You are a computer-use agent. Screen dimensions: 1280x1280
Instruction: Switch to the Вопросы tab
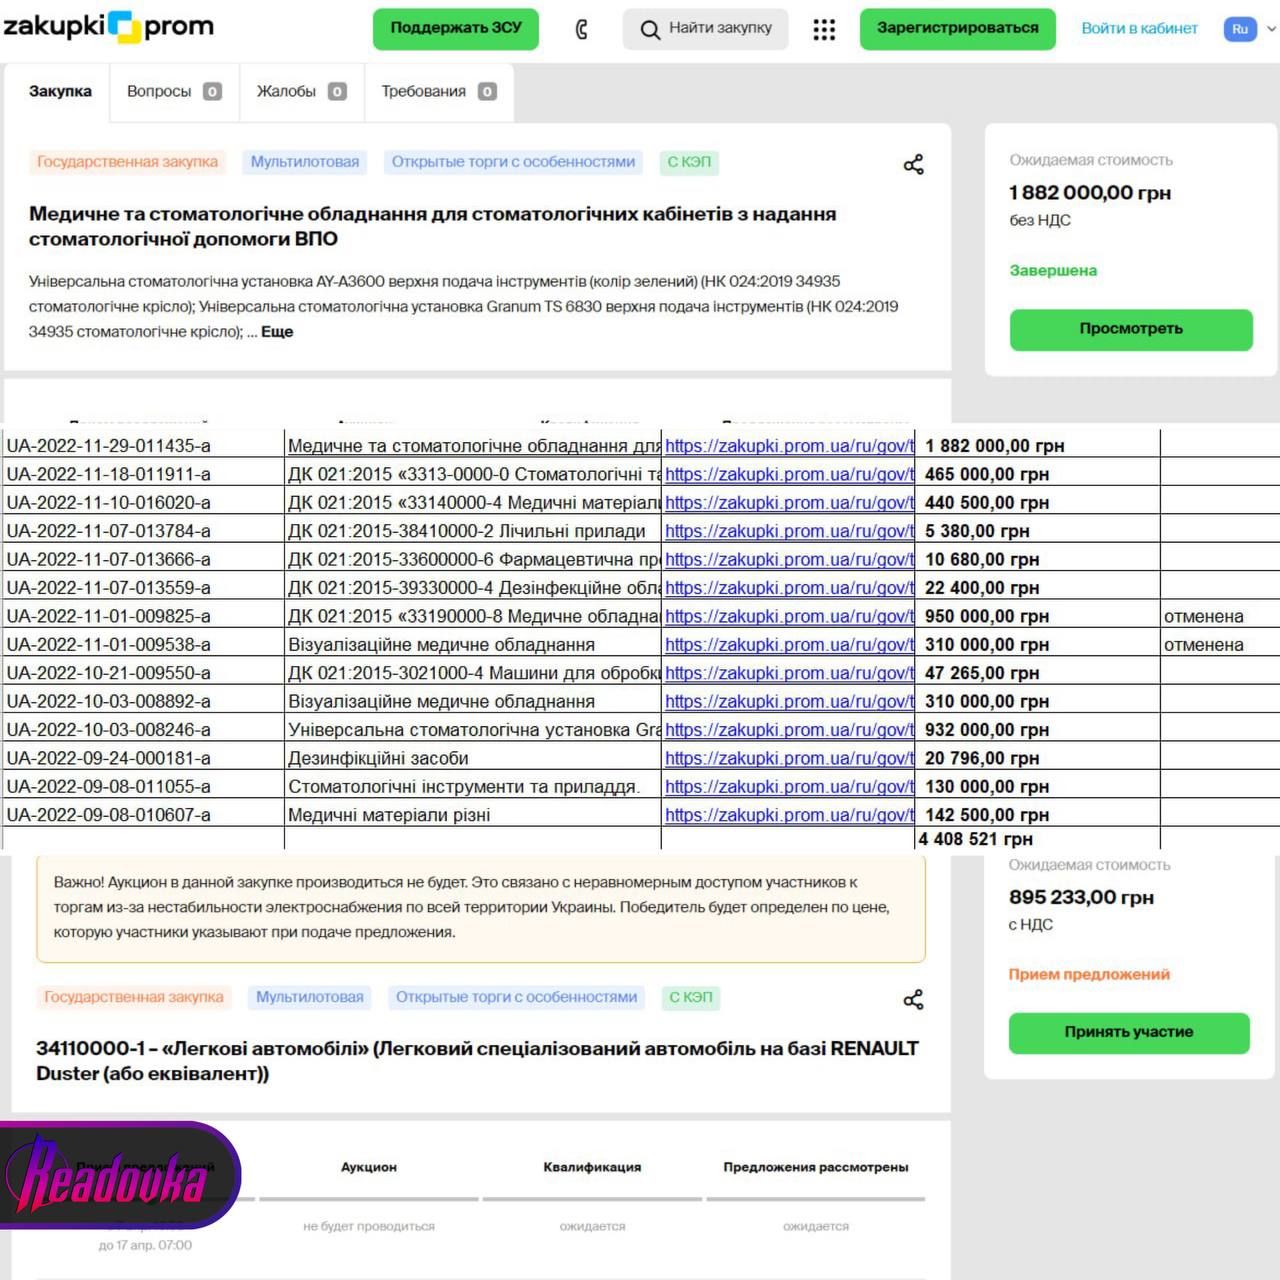point(174,92)
